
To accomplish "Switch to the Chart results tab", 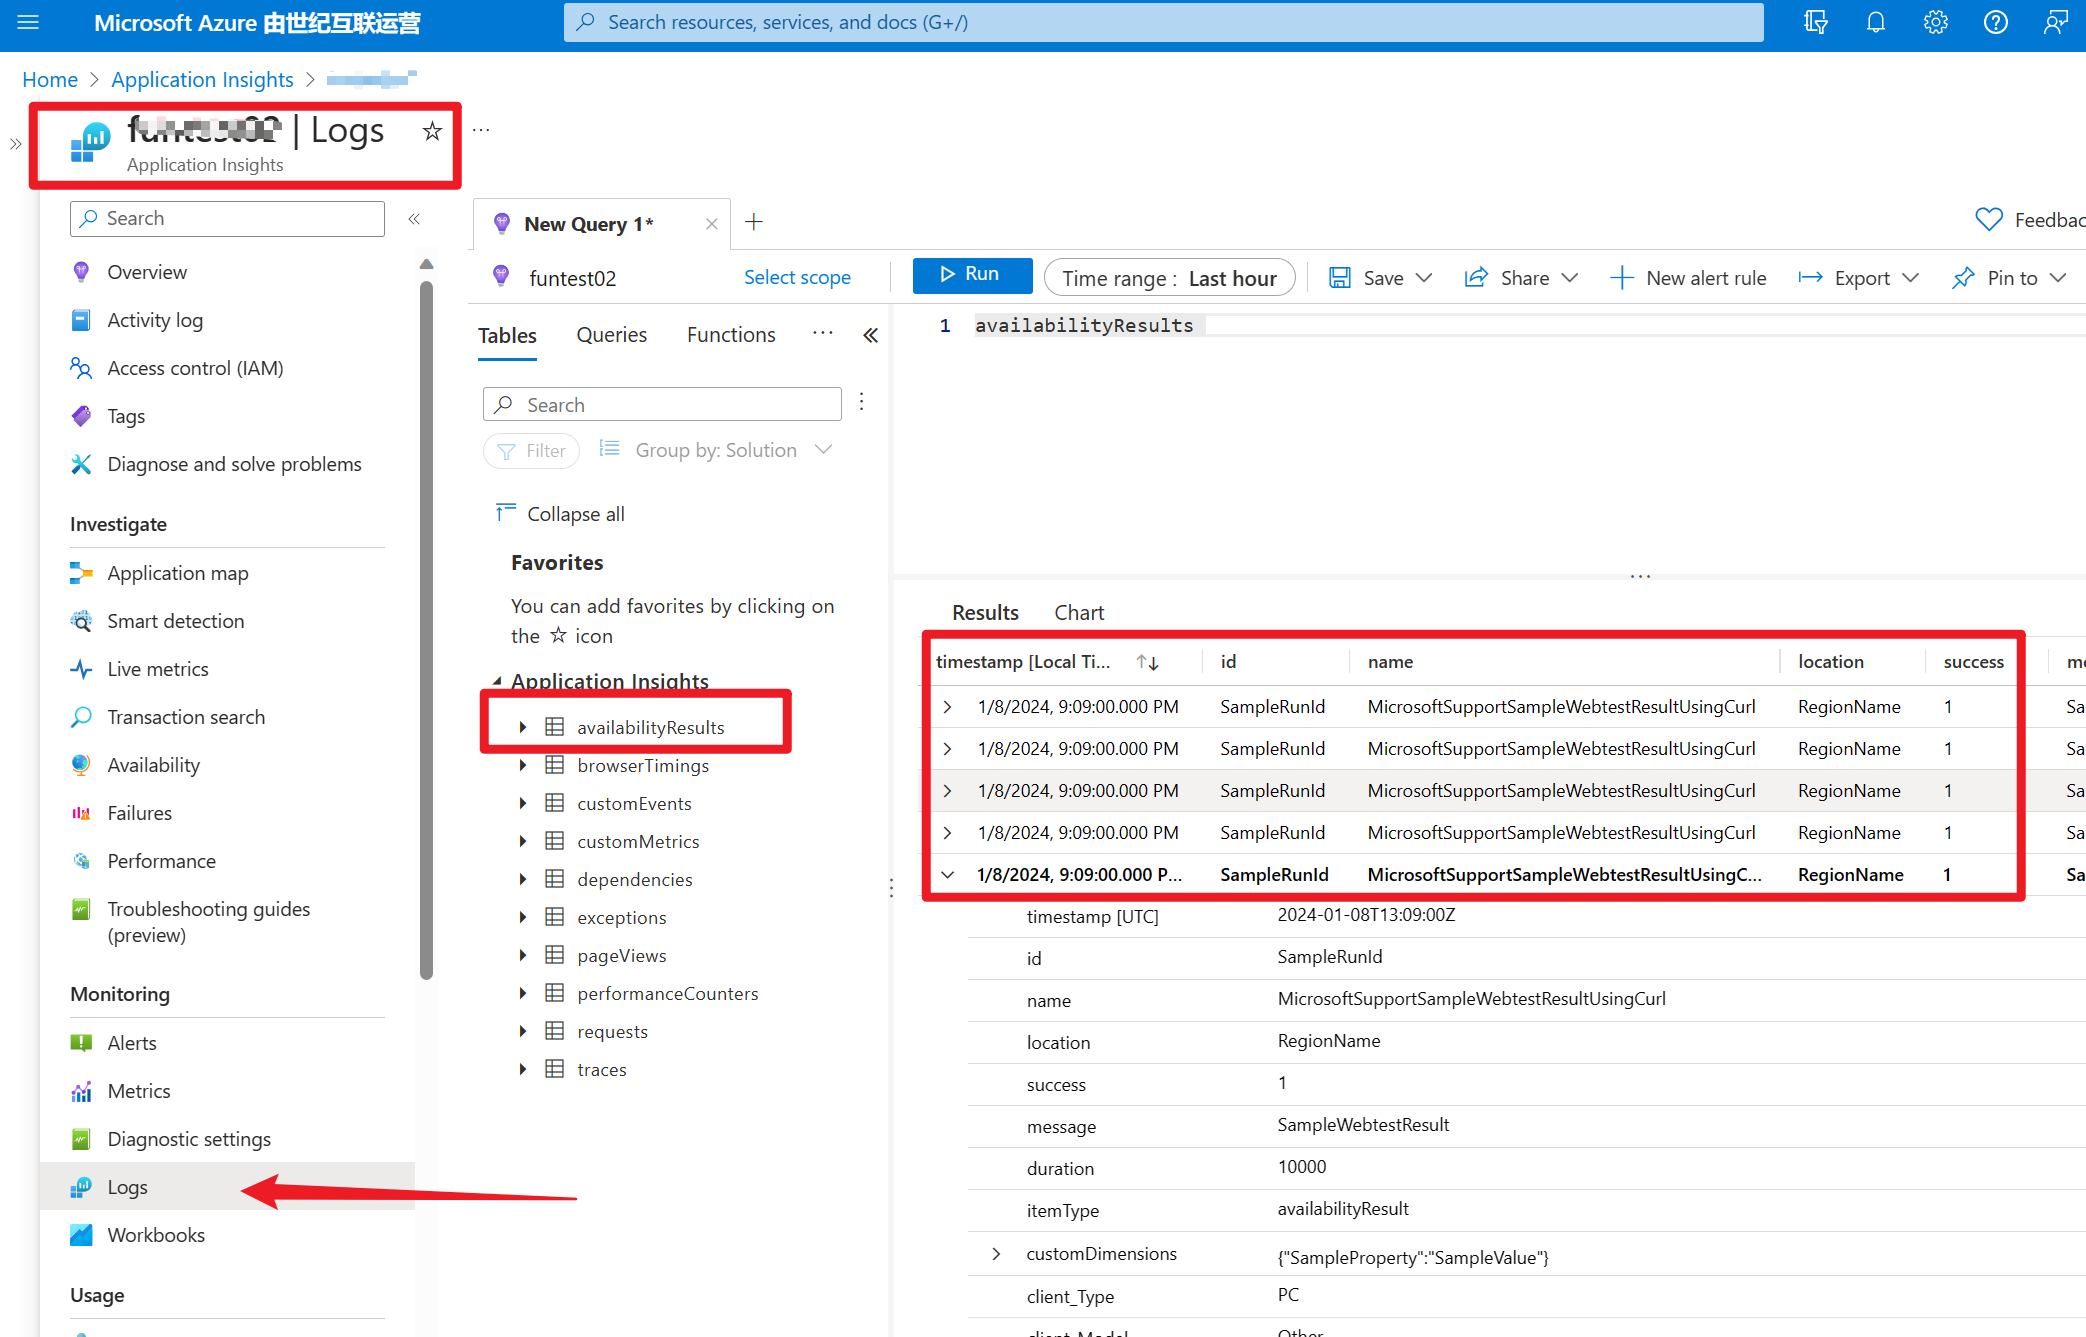I will point(1078,612).
